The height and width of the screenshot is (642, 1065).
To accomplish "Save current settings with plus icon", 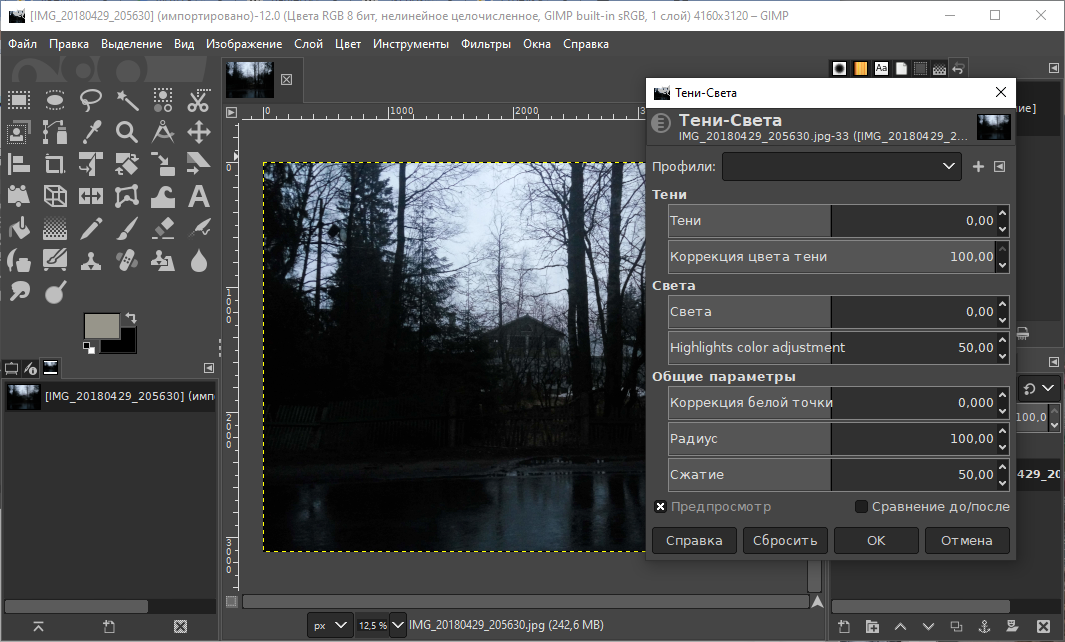I will tap(978, 166).
